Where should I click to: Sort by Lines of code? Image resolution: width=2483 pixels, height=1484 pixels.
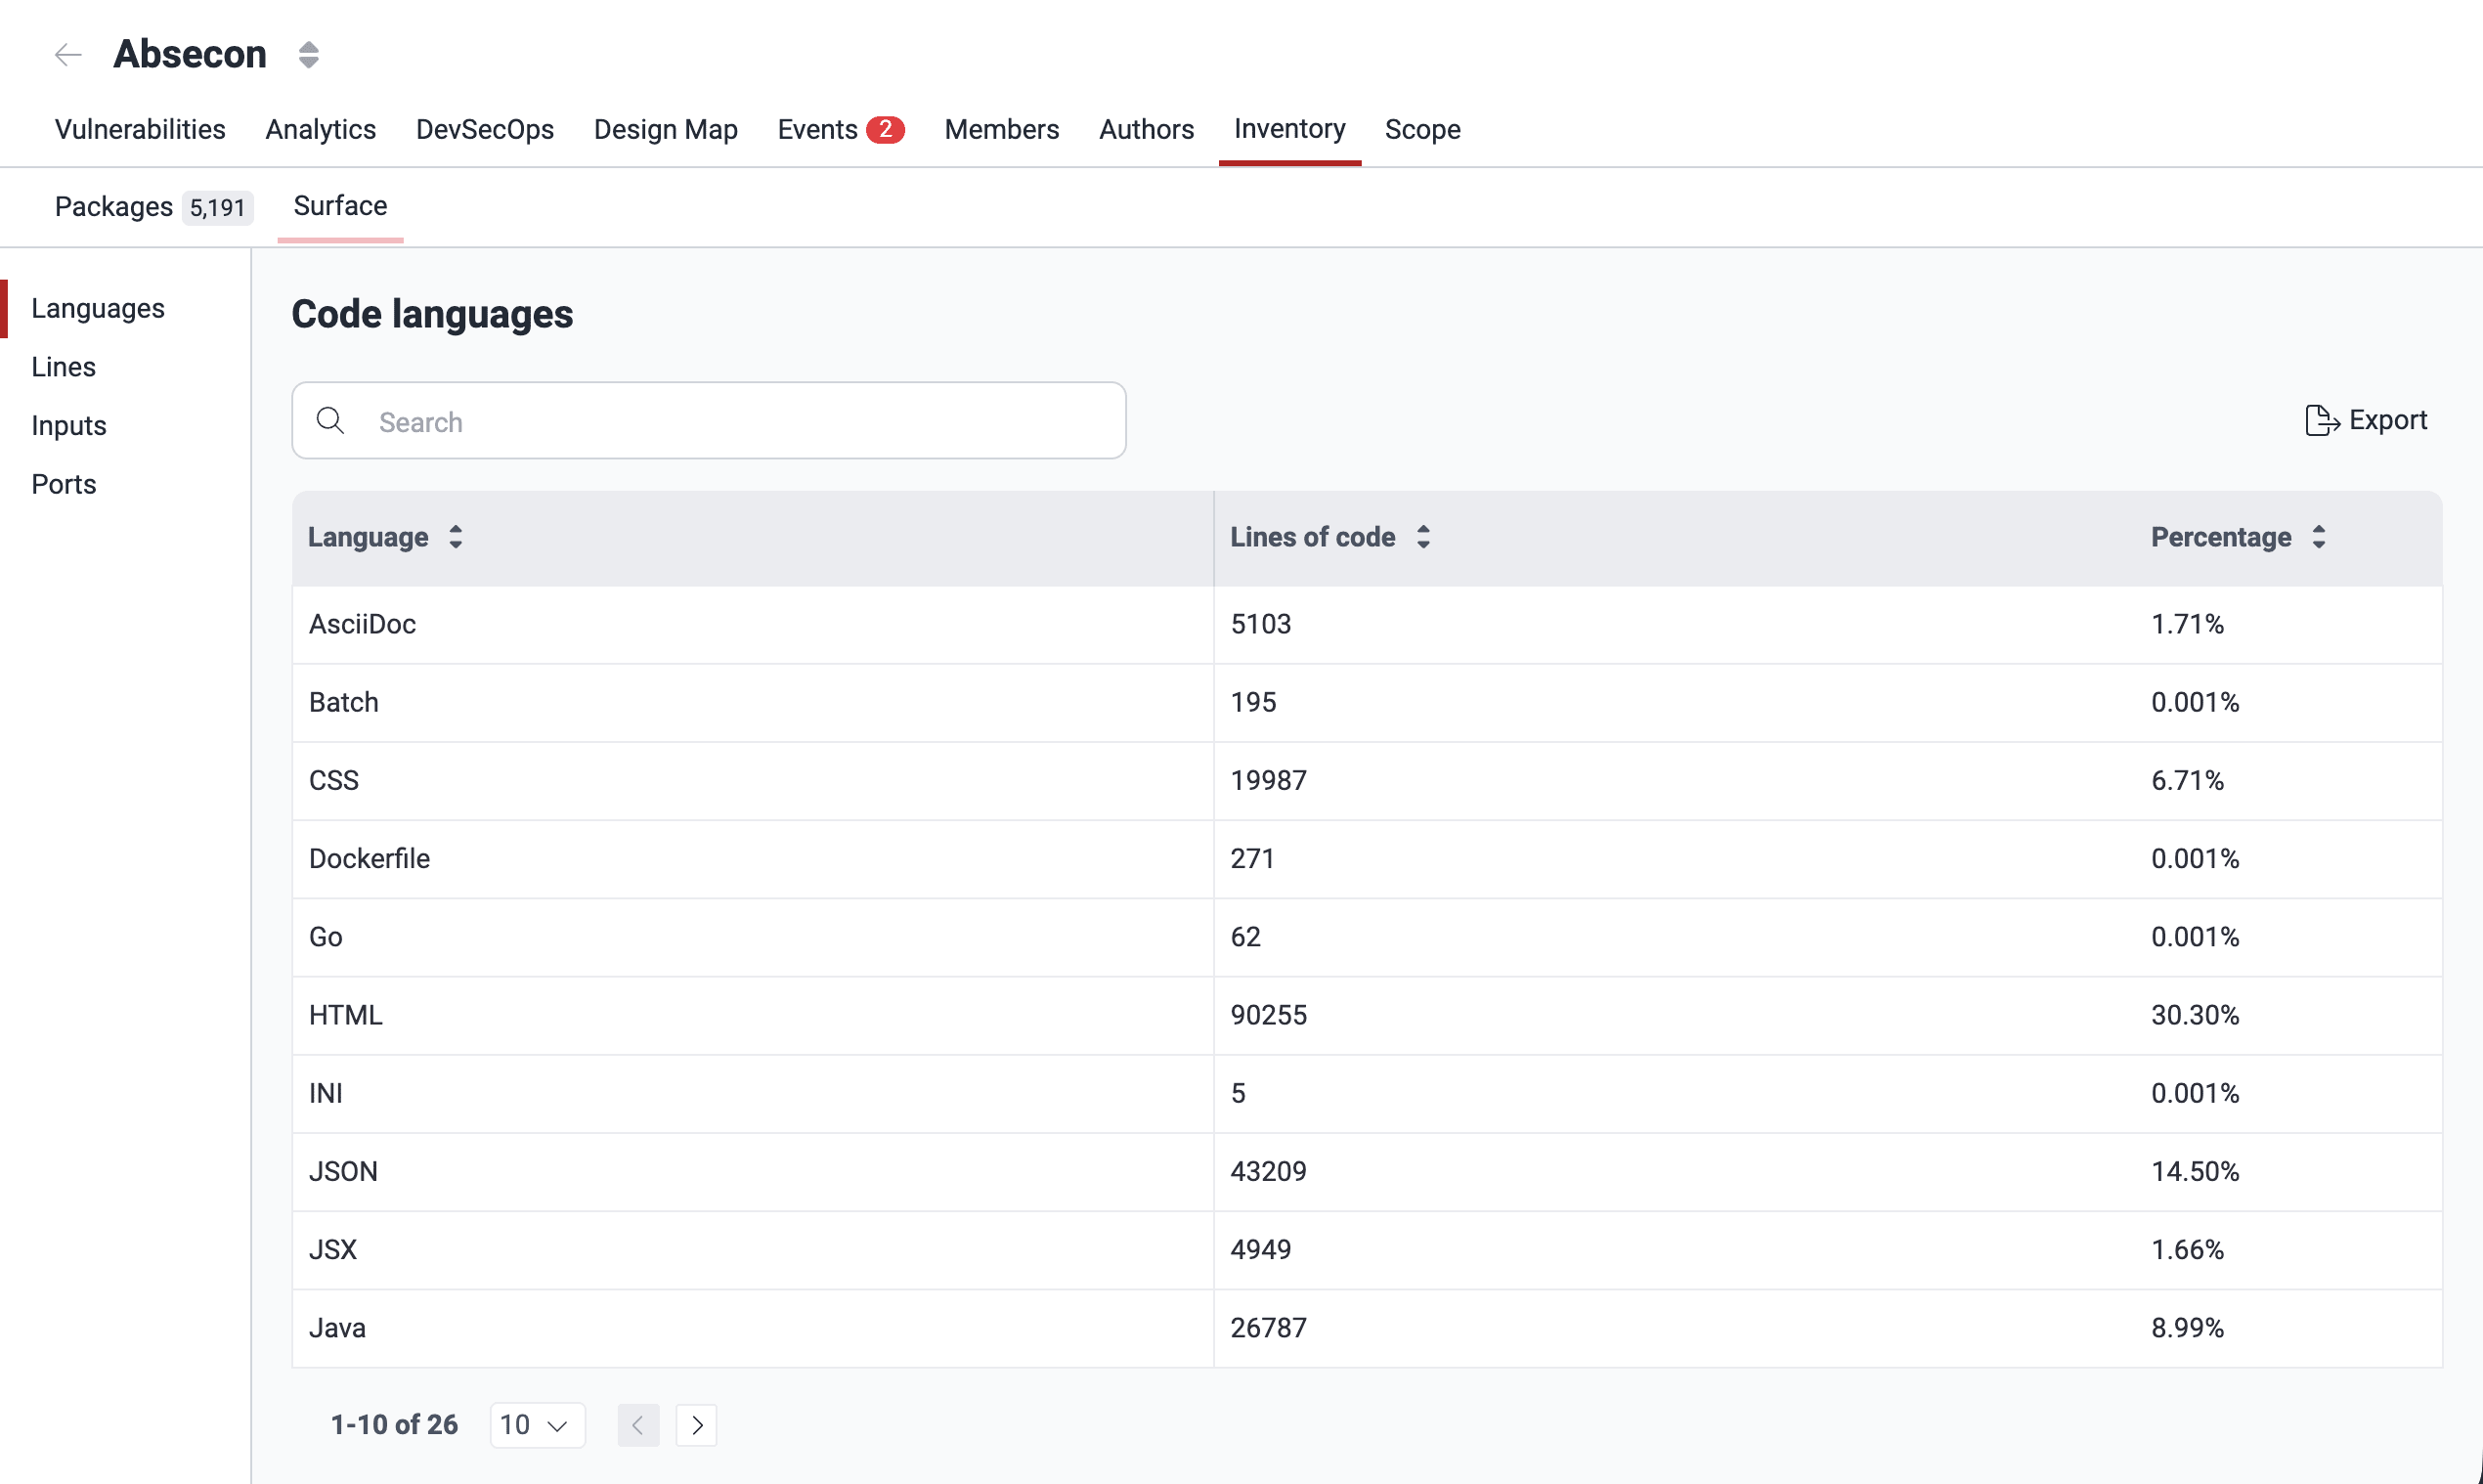1423,537
